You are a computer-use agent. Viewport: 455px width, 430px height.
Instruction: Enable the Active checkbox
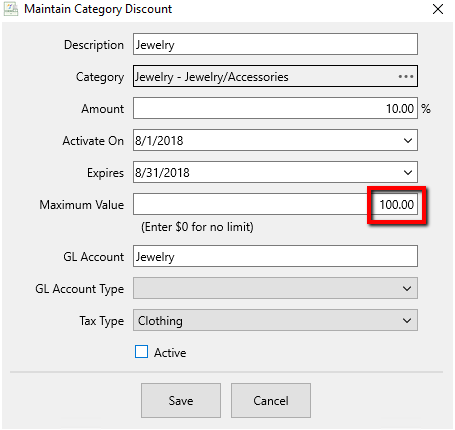[141, 352]
